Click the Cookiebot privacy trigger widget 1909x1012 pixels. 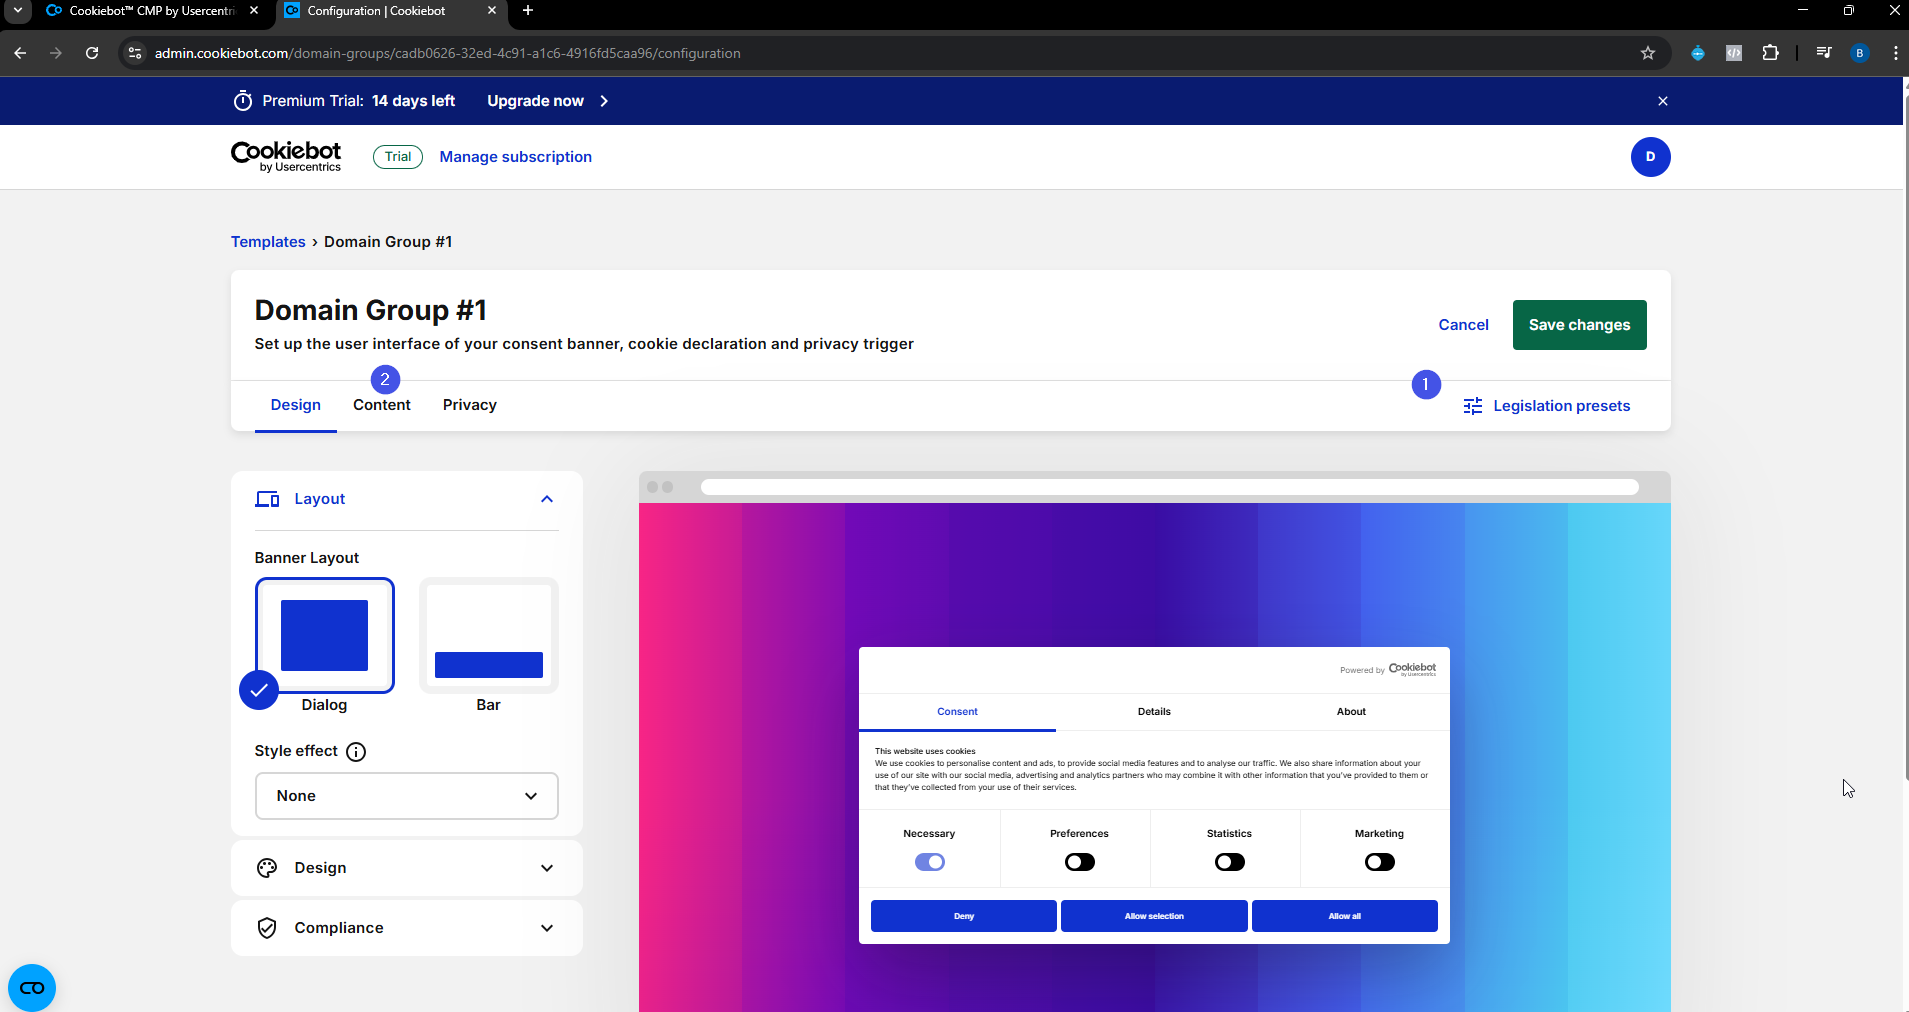32,988
